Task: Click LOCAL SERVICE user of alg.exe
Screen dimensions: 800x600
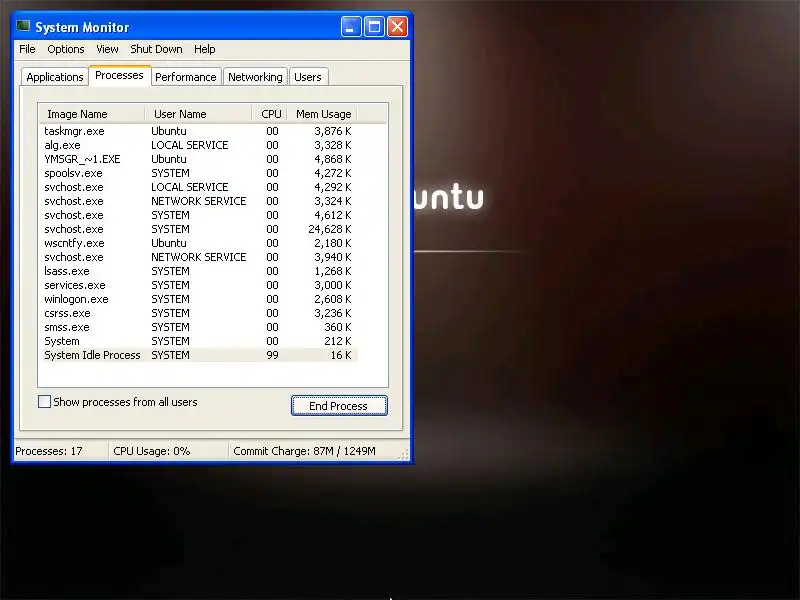Action: (189, 145)
